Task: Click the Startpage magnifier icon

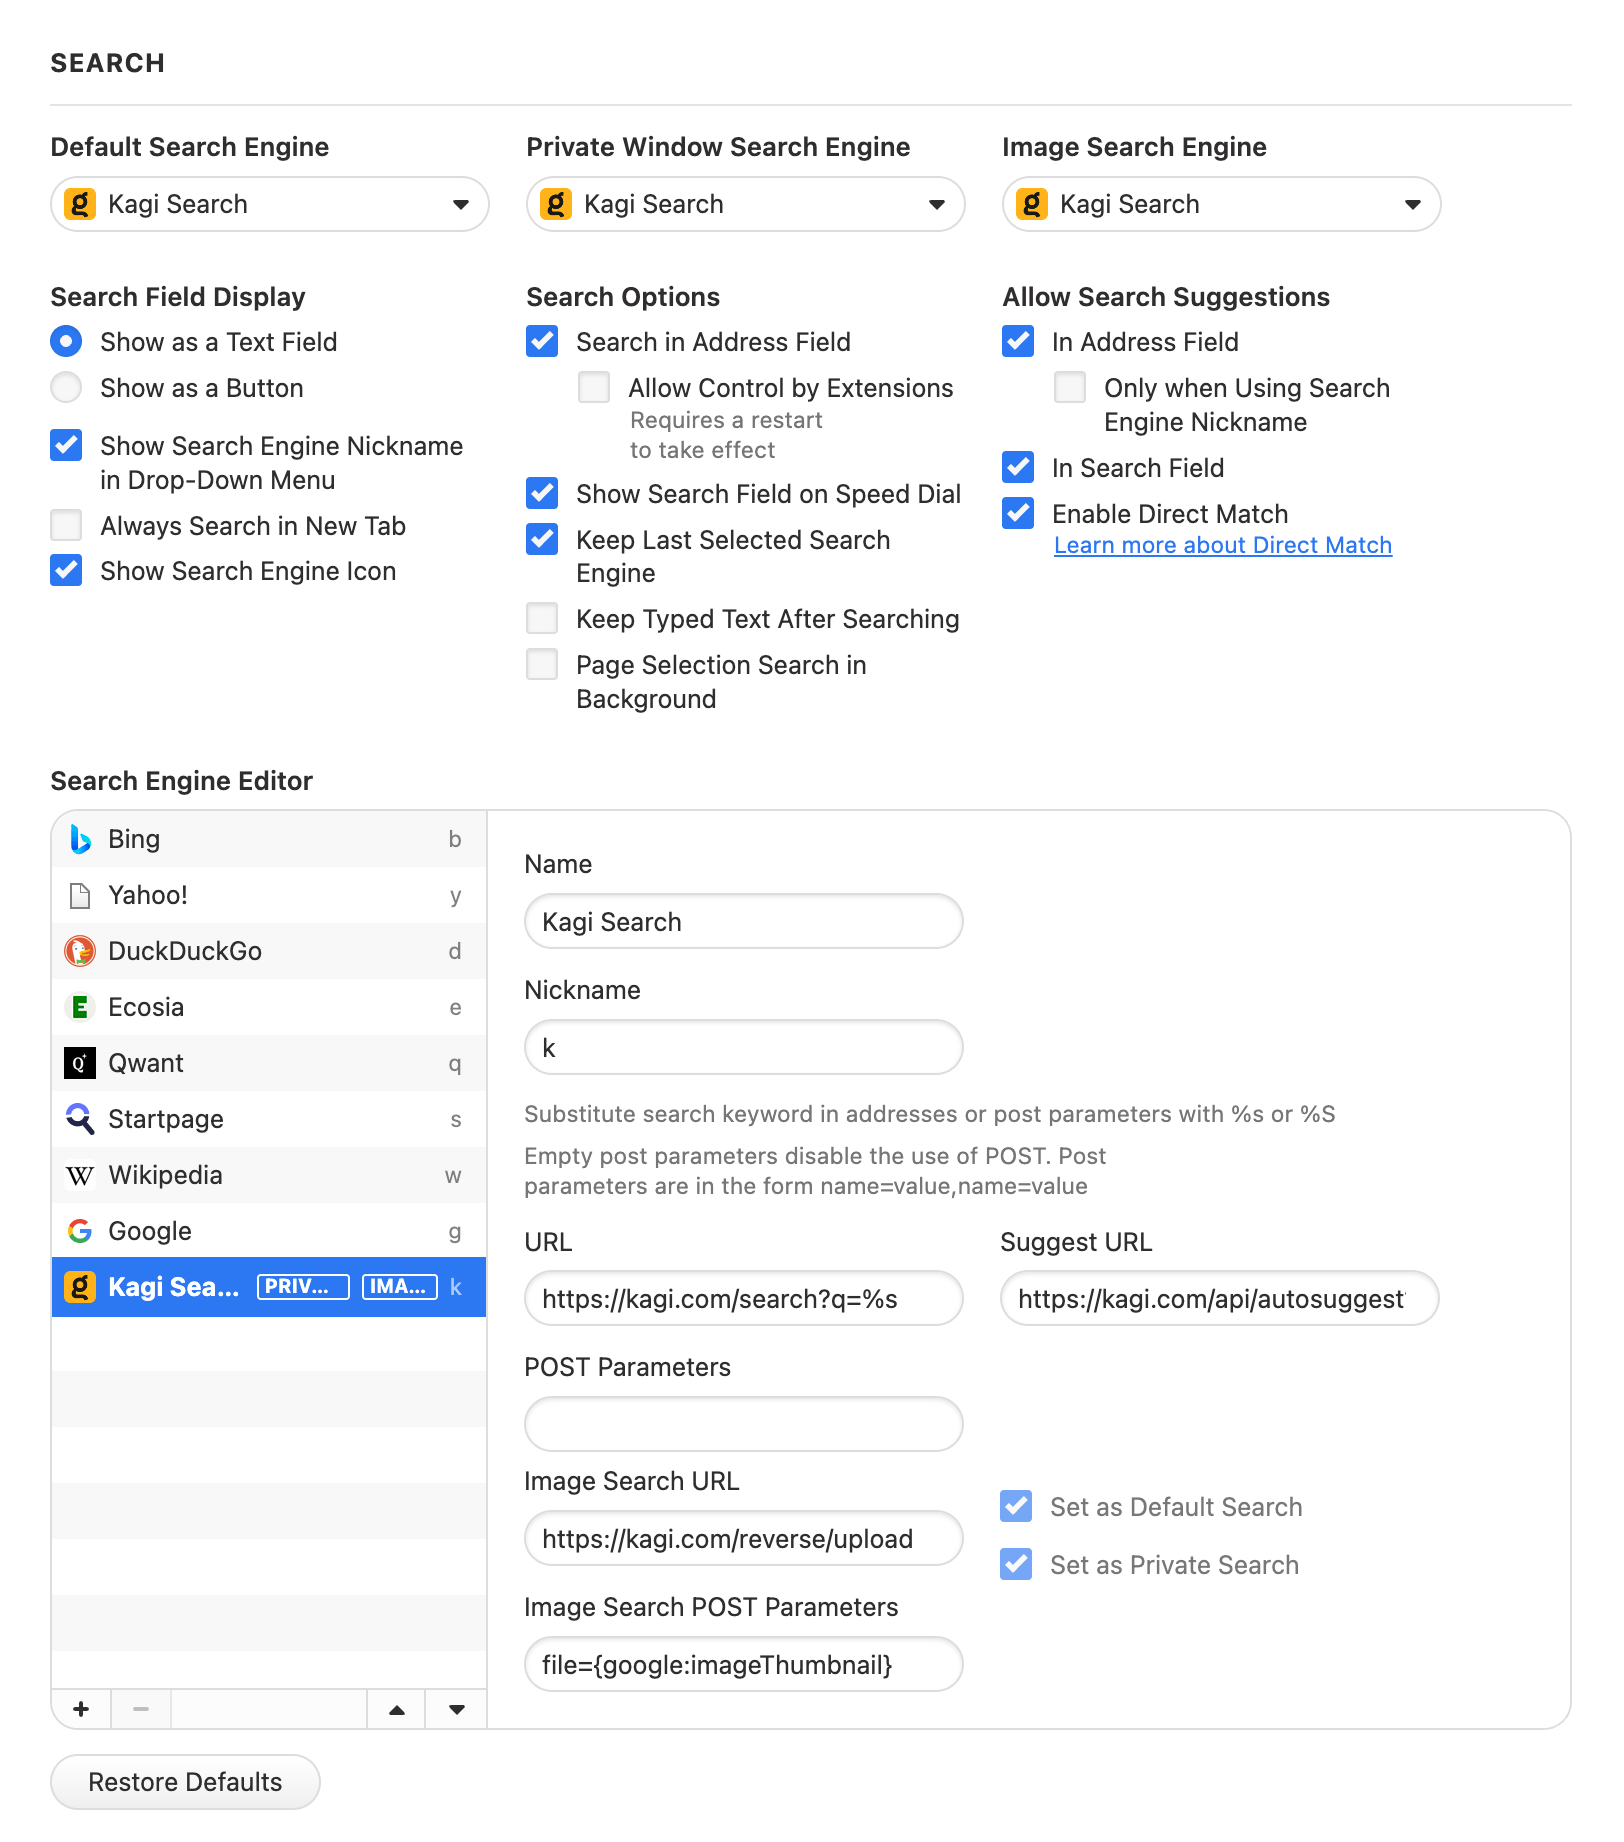Action: 80,1119
